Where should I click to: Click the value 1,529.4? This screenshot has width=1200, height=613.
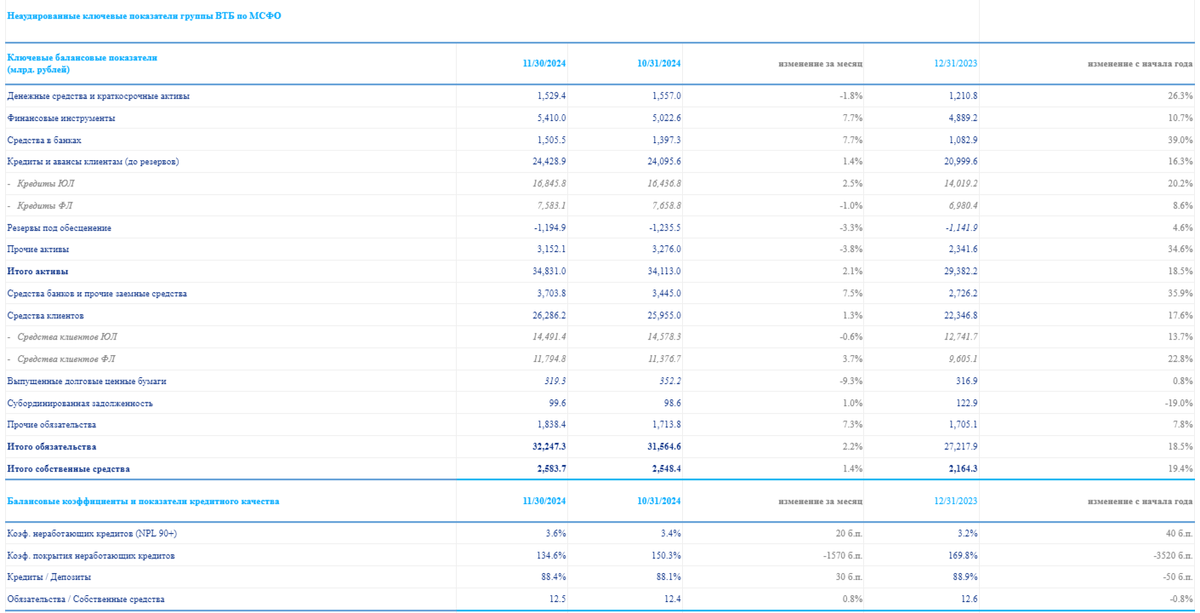coord(552,96)
